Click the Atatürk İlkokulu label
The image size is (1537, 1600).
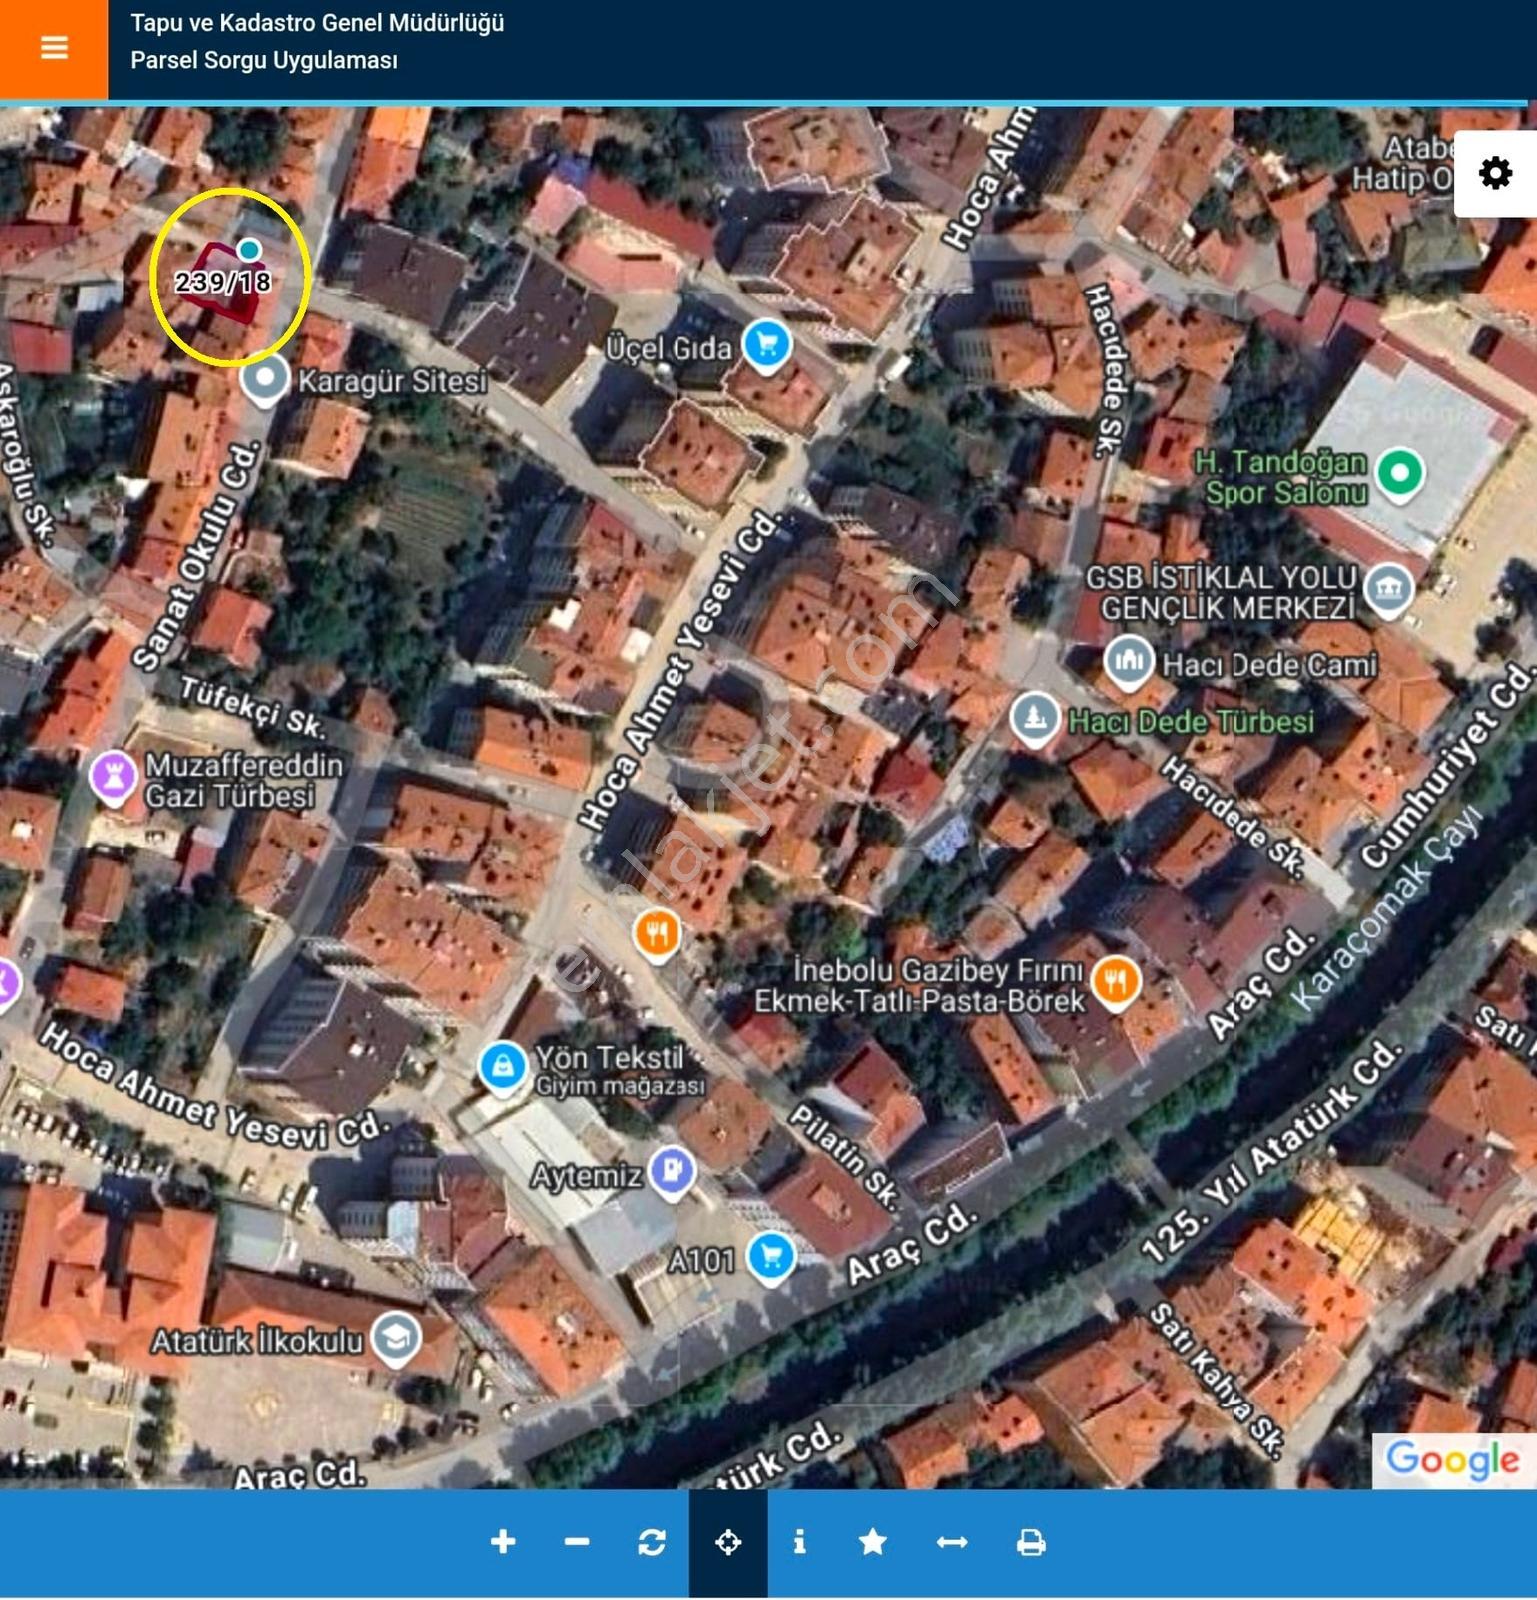point(257,1341)
